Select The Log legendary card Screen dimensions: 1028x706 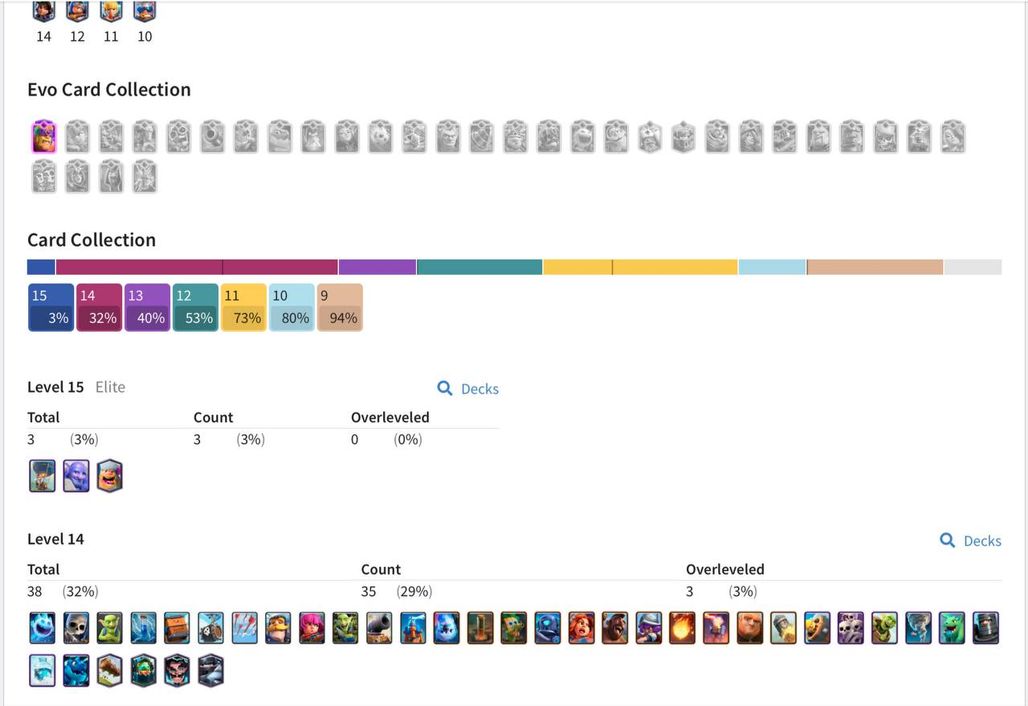click(109, 671)
